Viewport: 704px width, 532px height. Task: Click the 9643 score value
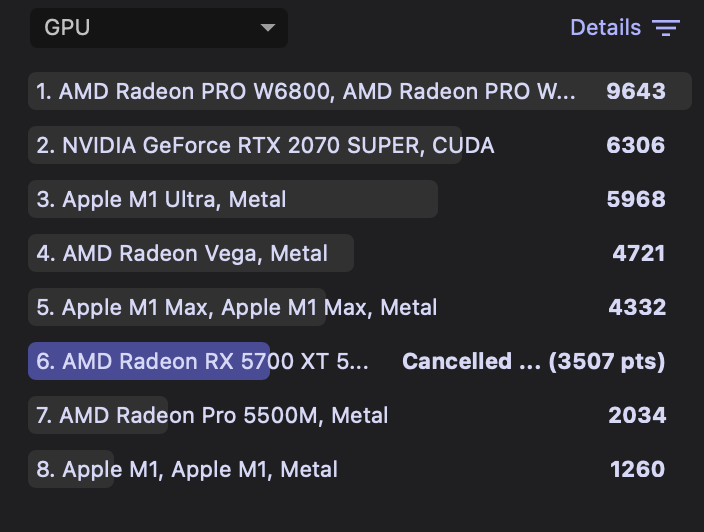(x=635, y=91)
